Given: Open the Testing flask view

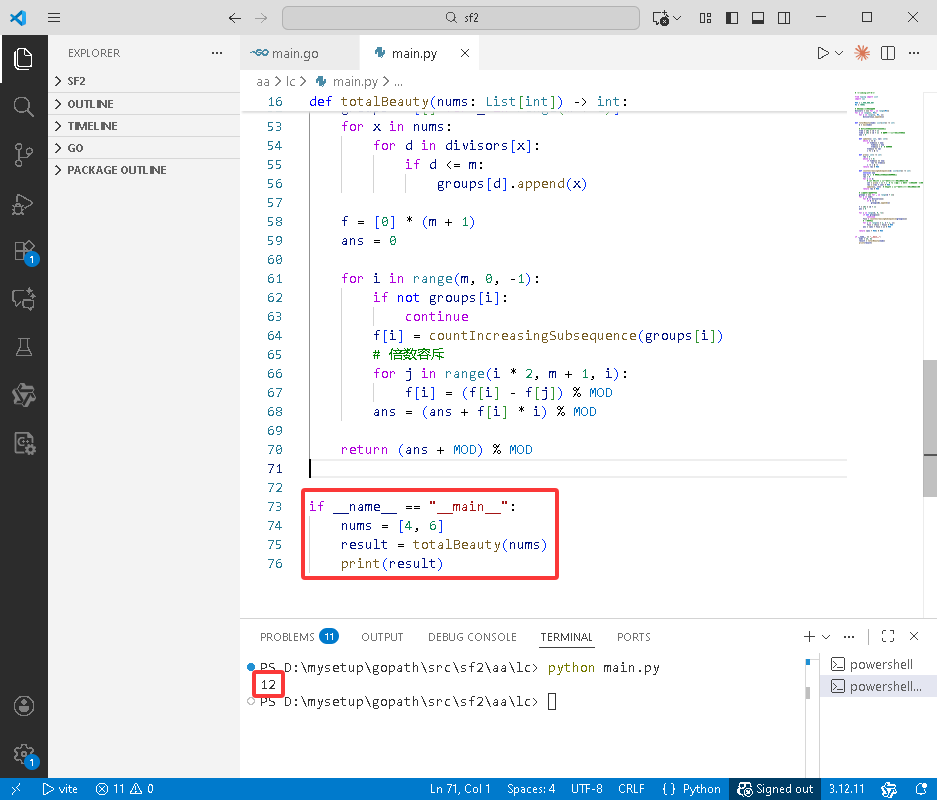Looking at the screenshot, I should tap(23, 347).
